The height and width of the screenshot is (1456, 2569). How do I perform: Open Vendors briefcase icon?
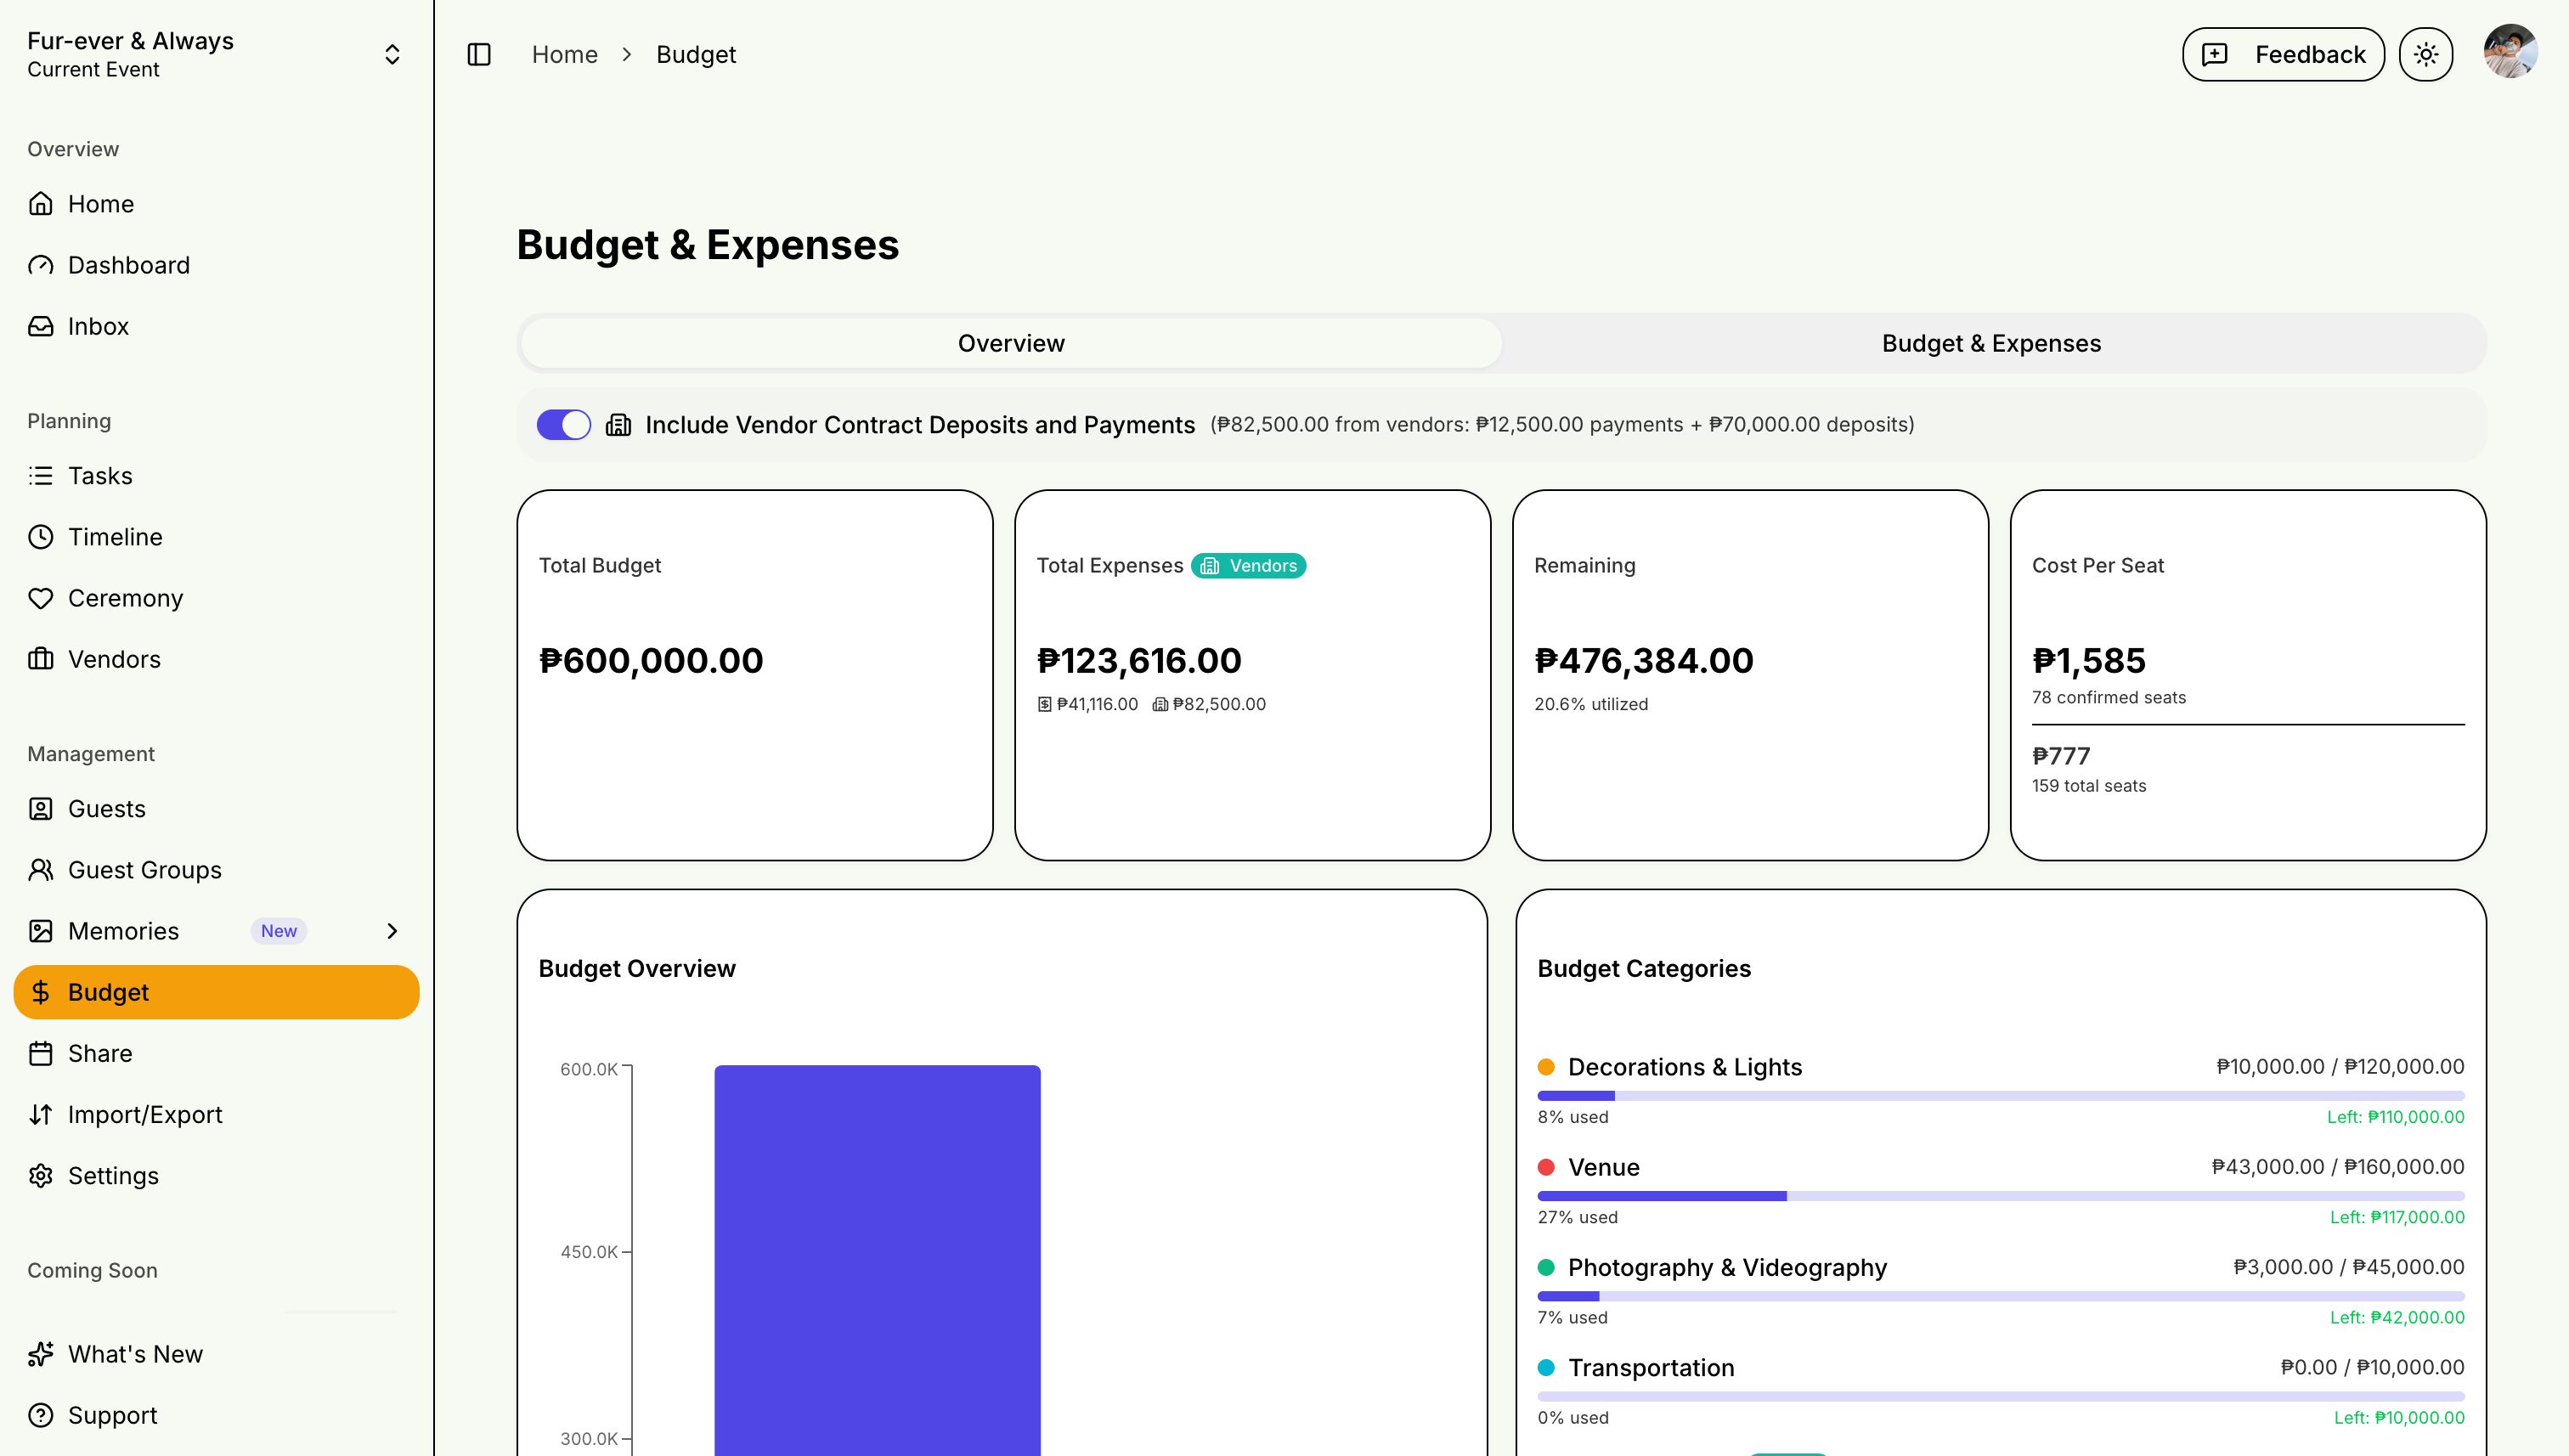pyautogui.click(x=41, y=659)
